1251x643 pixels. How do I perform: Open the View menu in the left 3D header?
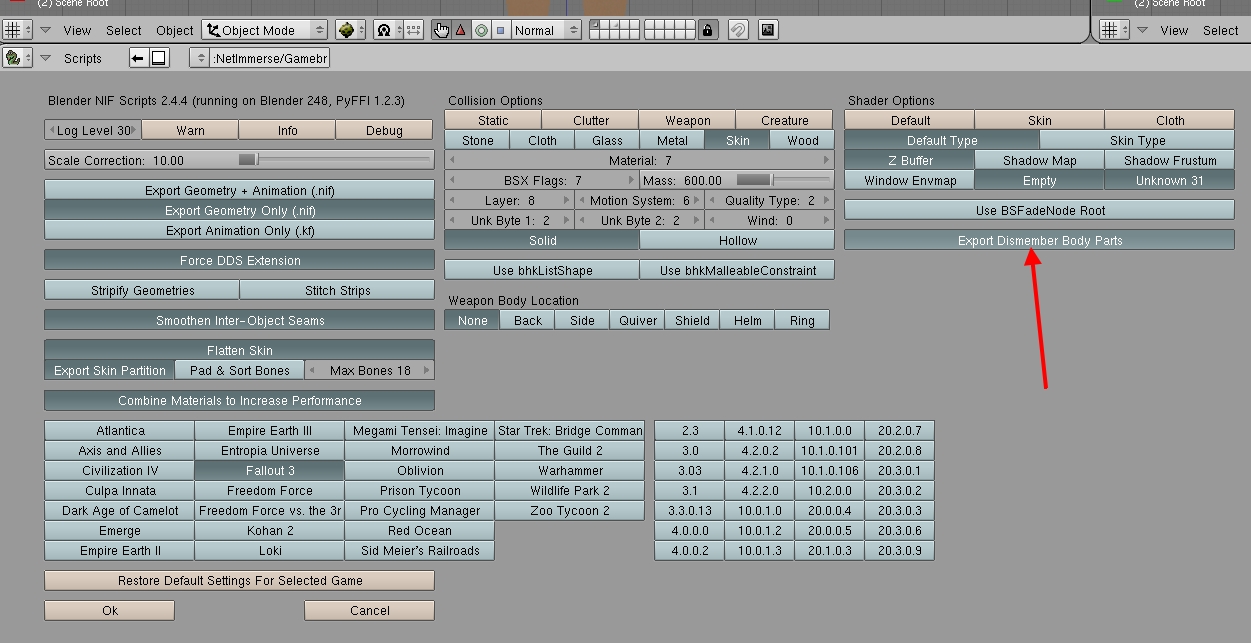click(77, 30)
